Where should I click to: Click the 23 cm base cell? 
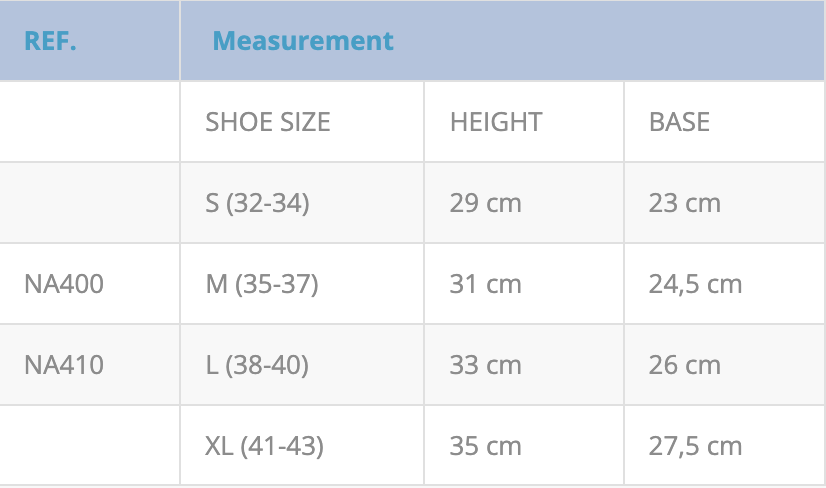point(684,203)
